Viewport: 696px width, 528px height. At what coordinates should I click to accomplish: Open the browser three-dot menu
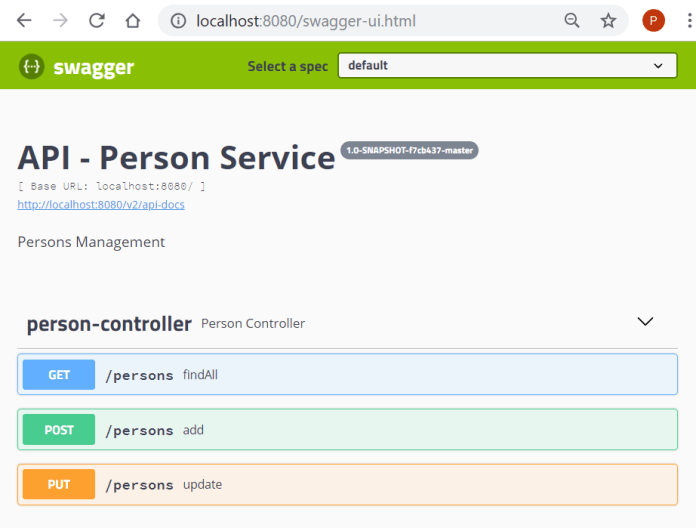click(689, 20)
